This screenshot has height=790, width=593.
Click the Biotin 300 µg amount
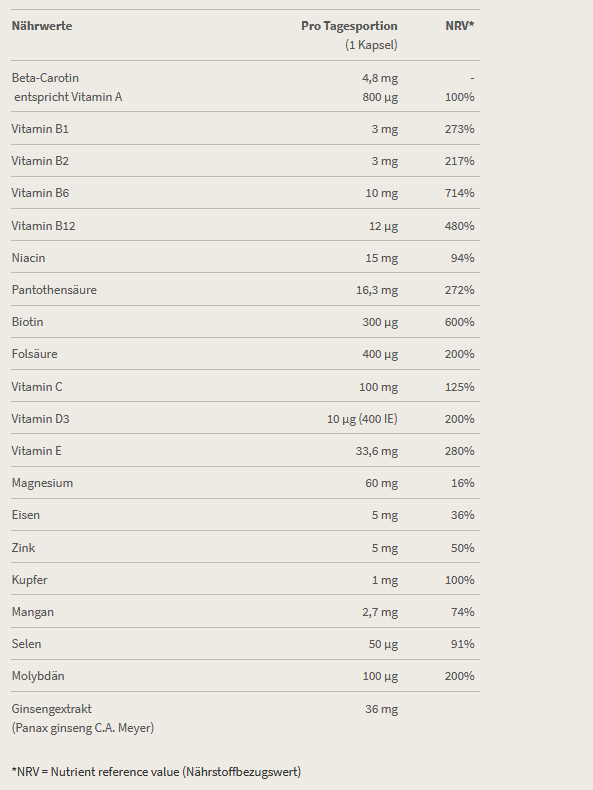point(380,322)
